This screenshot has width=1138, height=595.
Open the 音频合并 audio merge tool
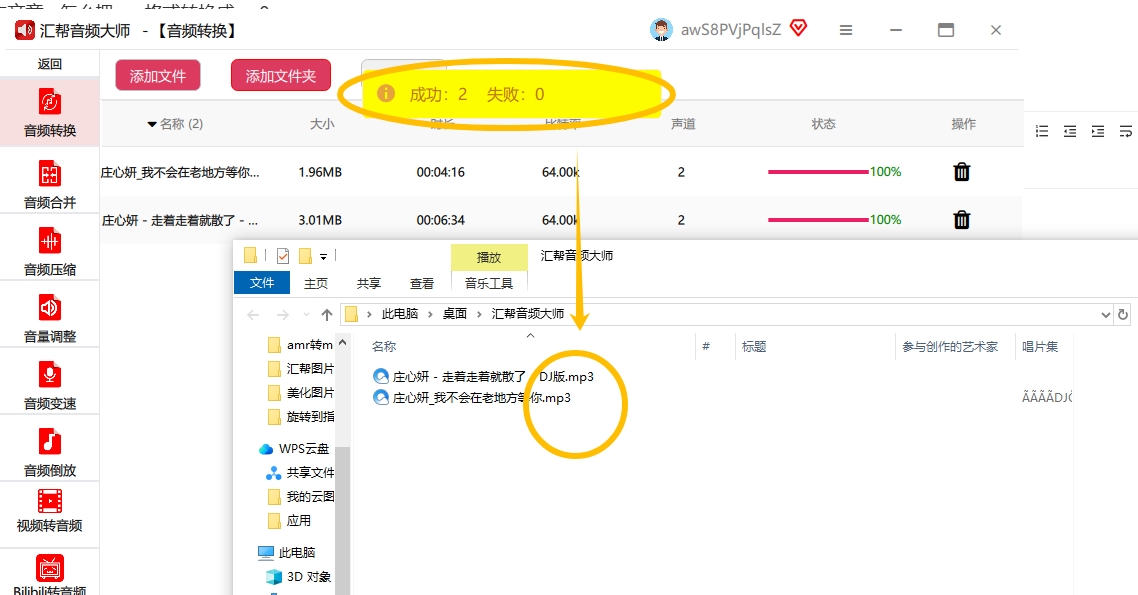tap(49, 184)
